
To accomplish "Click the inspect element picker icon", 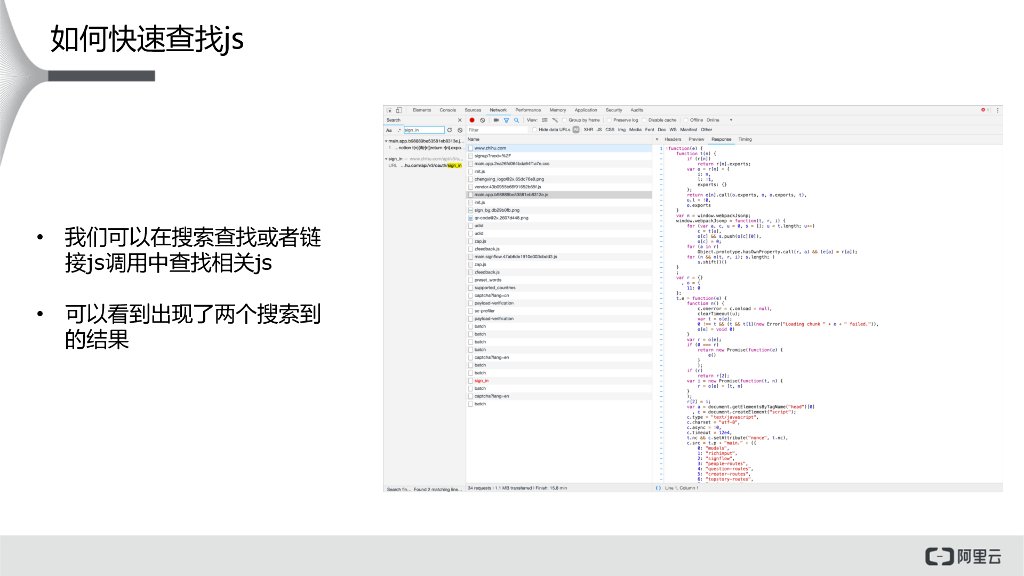I will click(x=388, y=110).
